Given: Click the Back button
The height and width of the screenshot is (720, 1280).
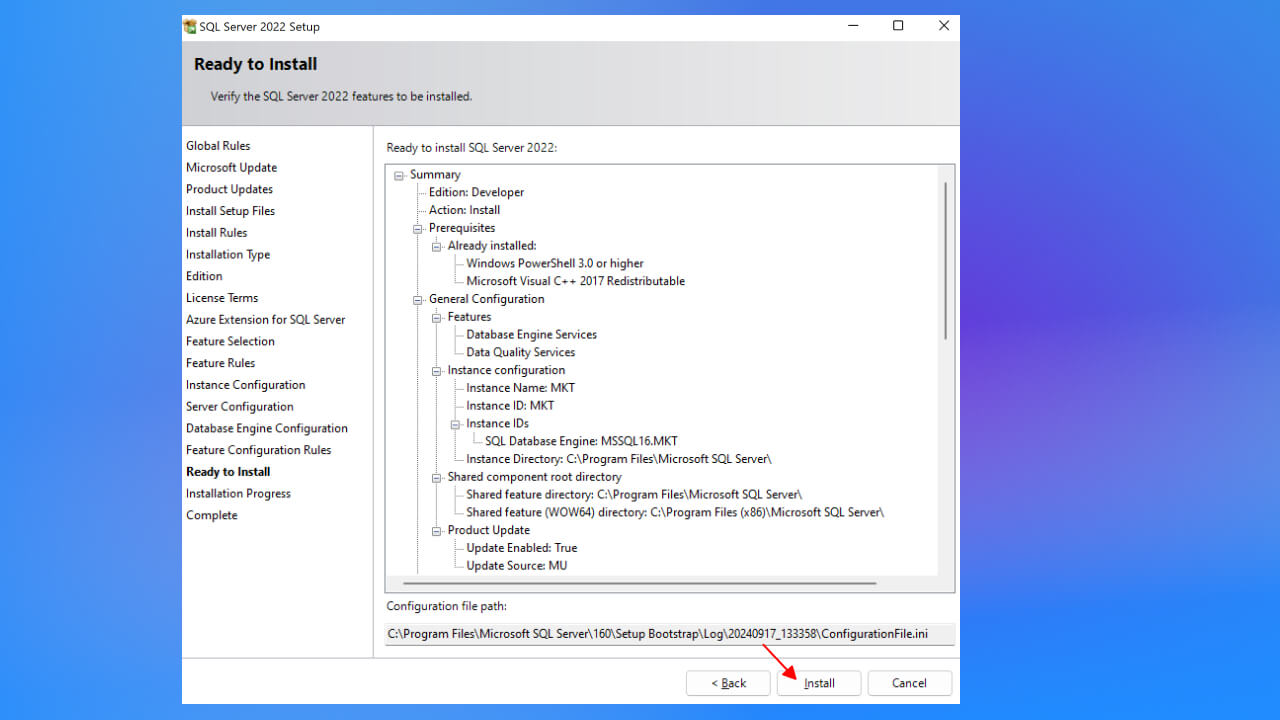Looking at the screenshot, I should pyautogui.click(x=728, y=683).
